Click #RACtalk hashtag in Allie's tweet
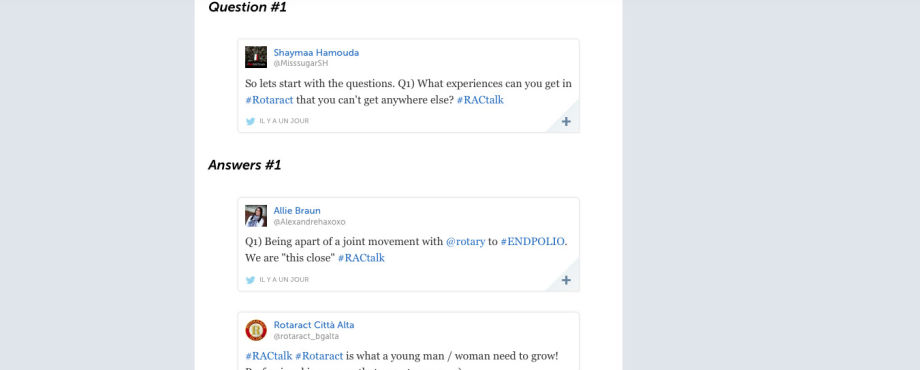The height and width of the screenshot is (370, 920). (361, 258)
